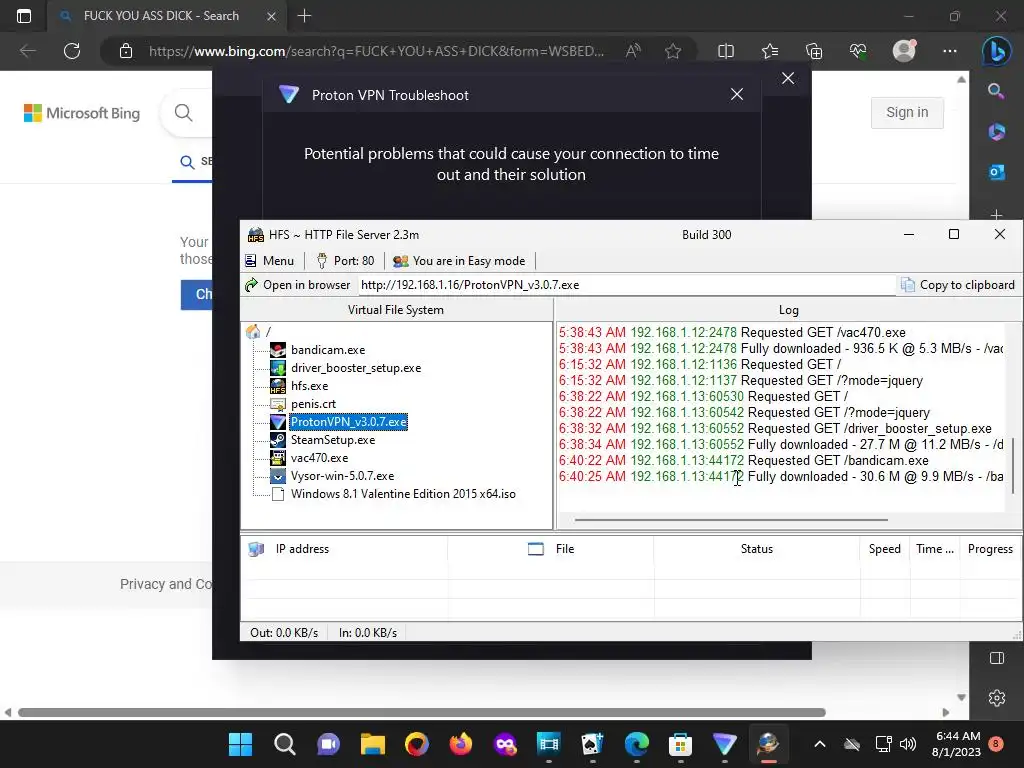
Task: Add page to favorites star icon
Action: [673, 51]
